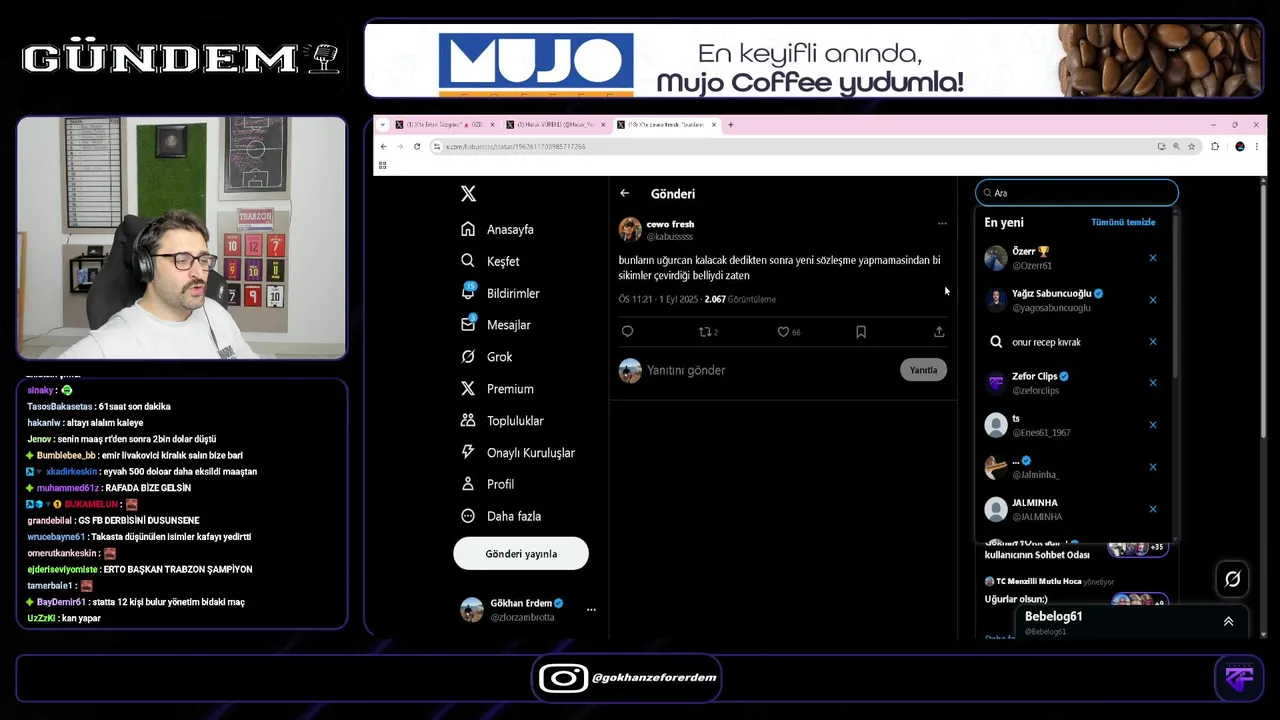Switch to the Haluk YÜREKLİ browser tab

[x=555, y=125]
